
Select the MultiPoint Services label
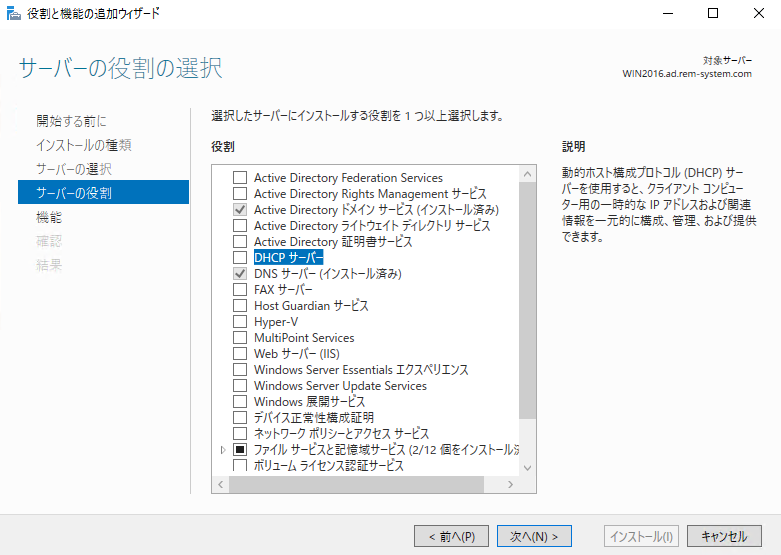click(x=304, y=338)
